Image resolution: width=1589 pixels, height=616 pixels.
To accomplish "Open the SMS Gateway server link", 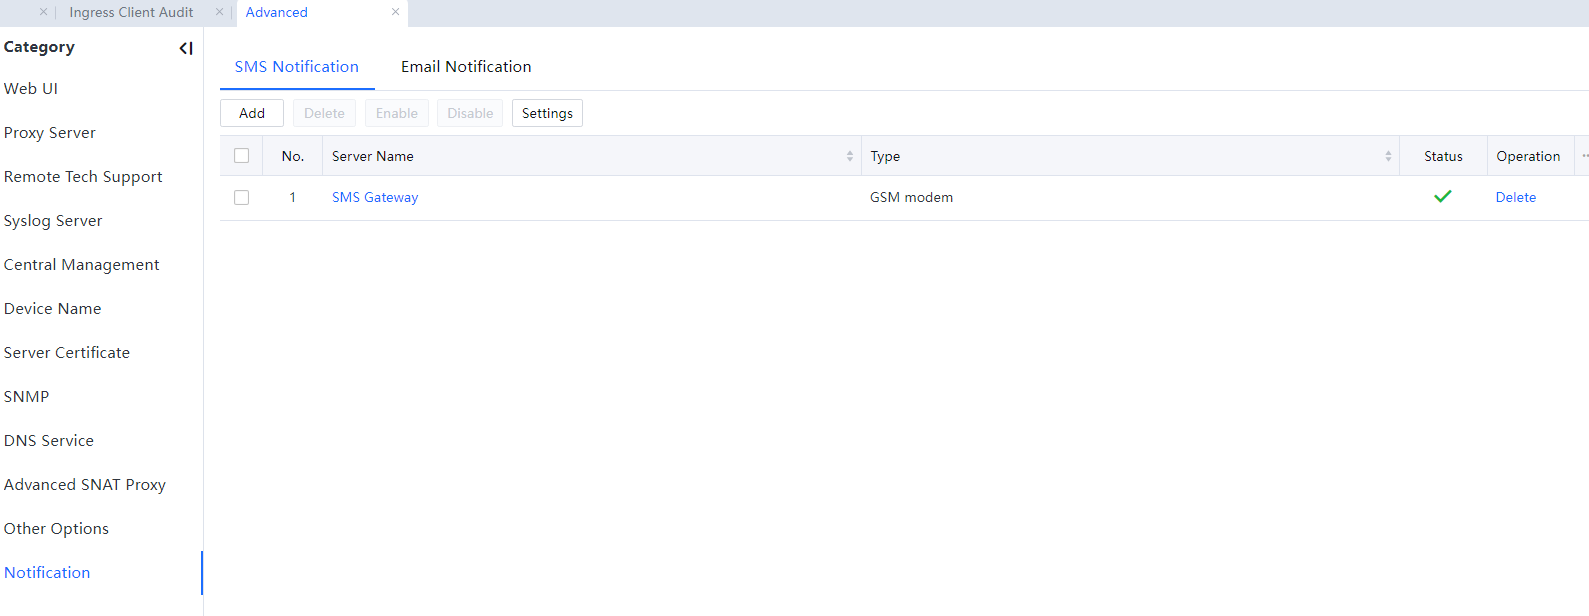I will pos(375,198).
